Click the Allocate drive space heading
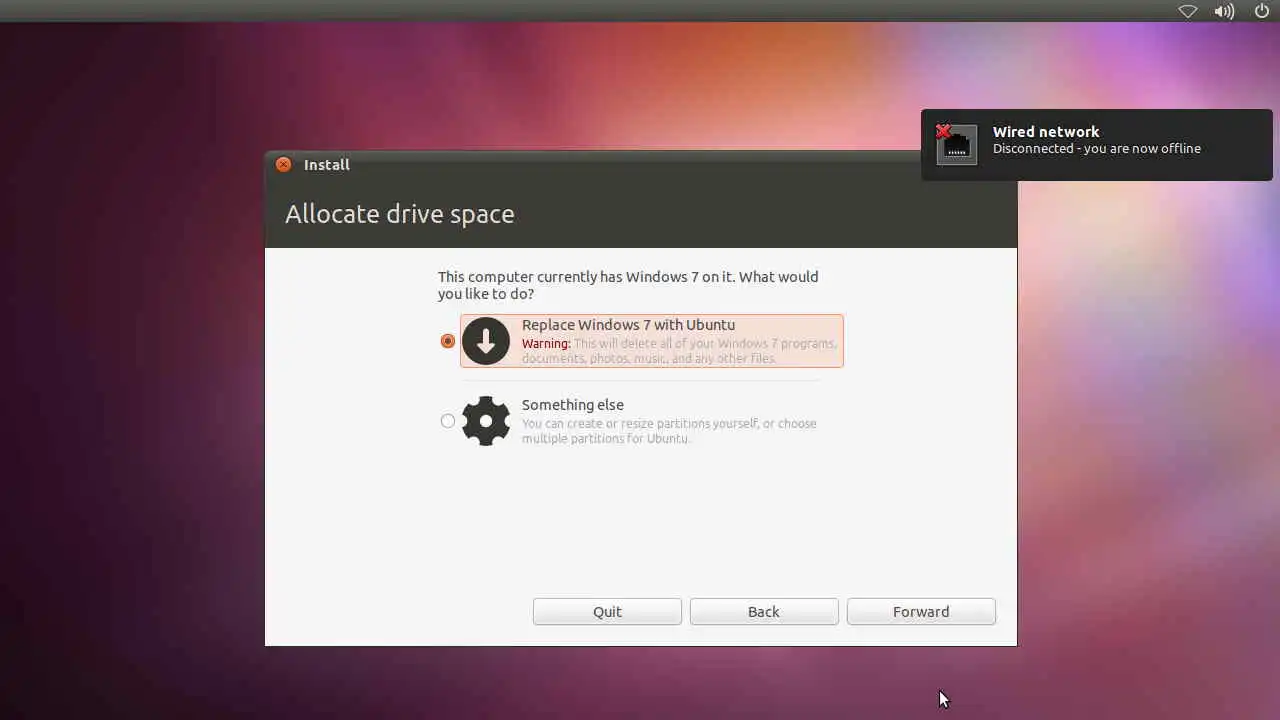1280x720 pixels. pyautogui.click(x=400, y=214)
